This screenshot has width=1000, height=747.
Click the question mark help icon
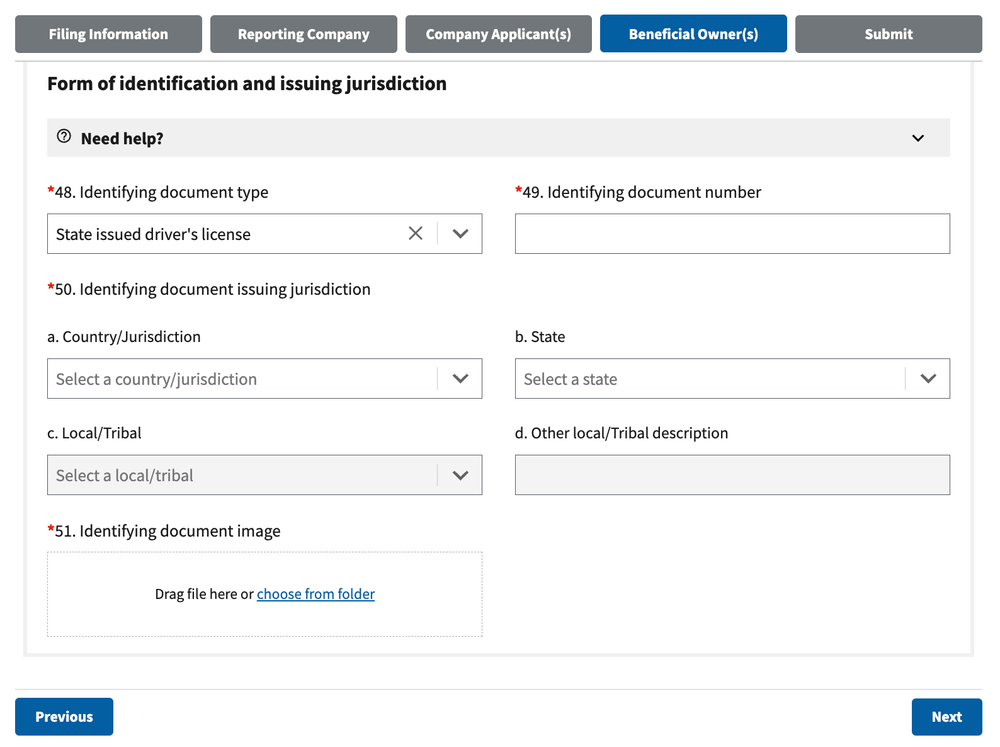click(x=64, y=137)
